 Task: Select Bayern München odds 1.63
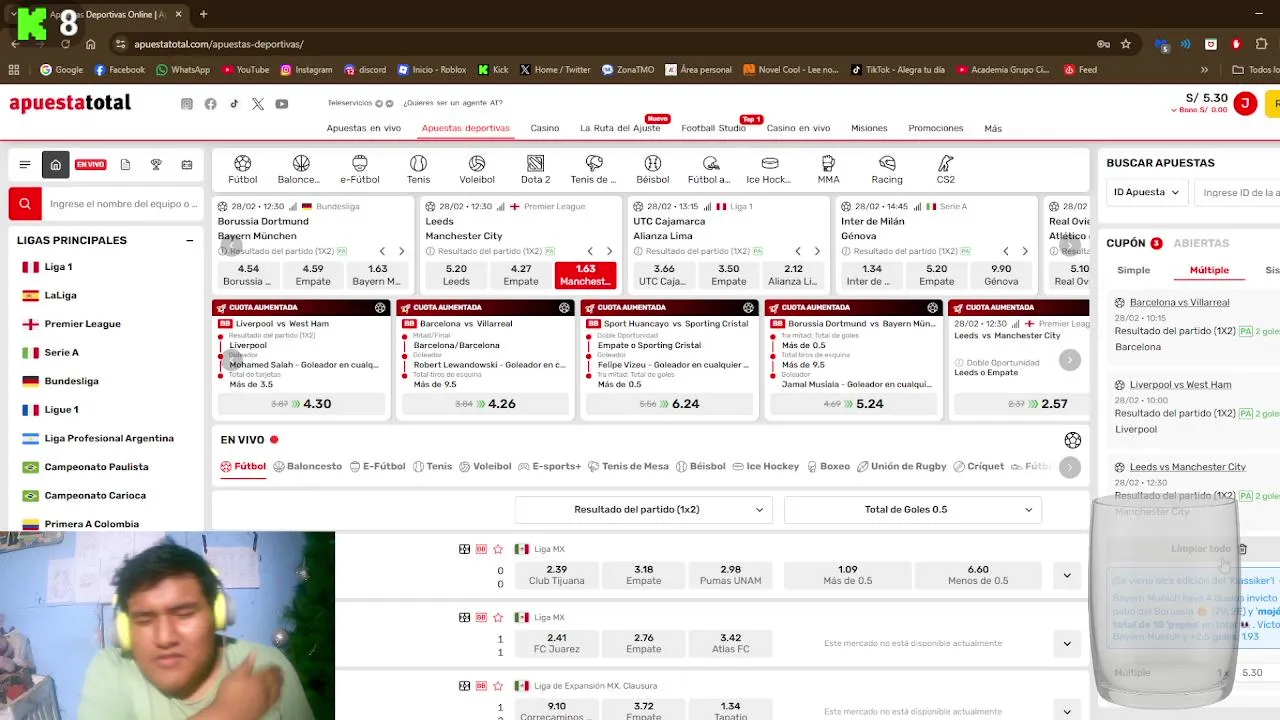pos(377,275)
